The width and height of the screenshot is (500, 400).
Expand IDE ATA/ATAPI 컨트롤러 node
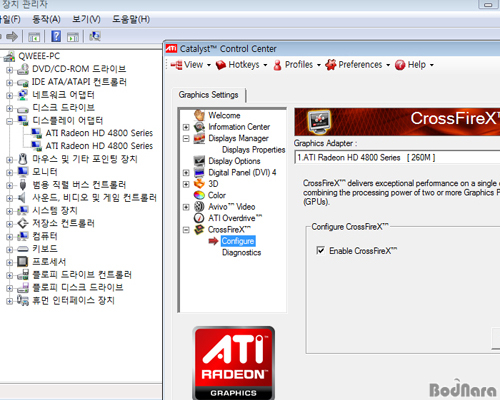tap(9, 83)
